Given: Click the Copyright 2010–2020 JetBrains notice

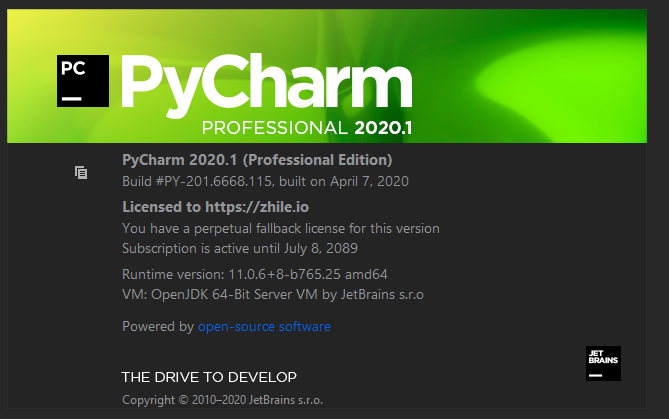Looking at the screenshot, I should point(222,400).
